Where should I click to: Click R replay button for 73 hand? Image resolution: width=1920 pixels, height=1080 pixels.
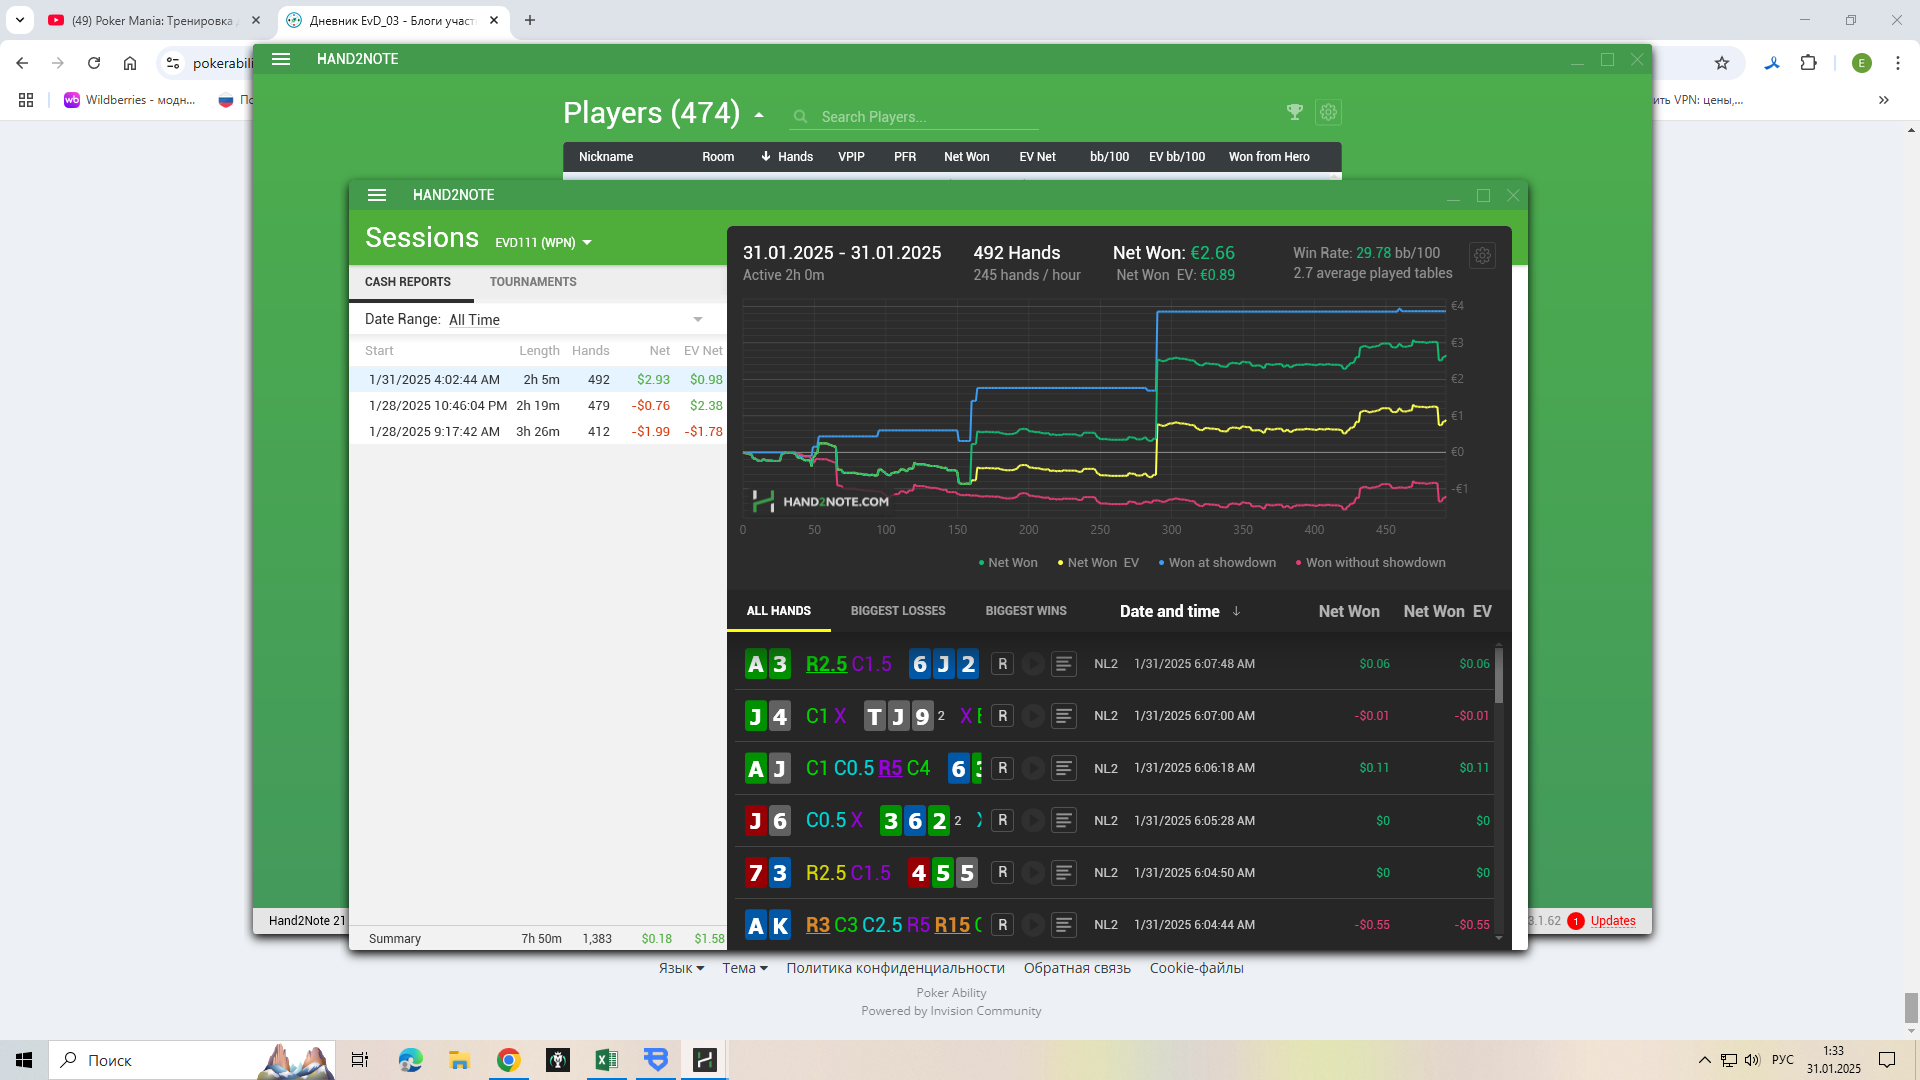1003,872
